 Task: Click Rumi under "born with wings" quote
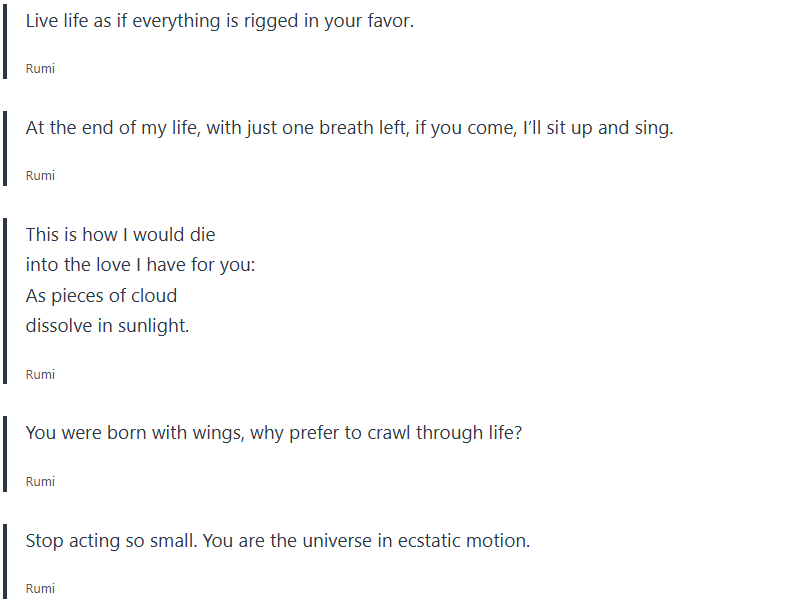[x=40, y=482]
